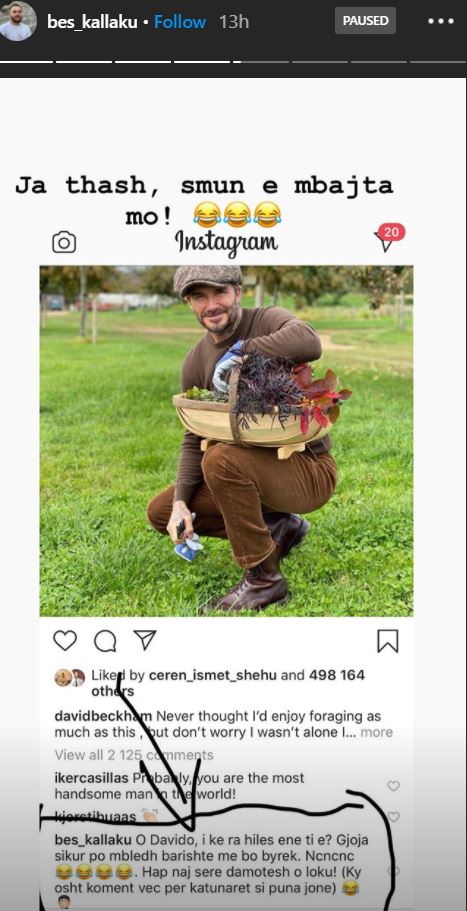Open ikercasillas profile from comment

coord(92,778)
